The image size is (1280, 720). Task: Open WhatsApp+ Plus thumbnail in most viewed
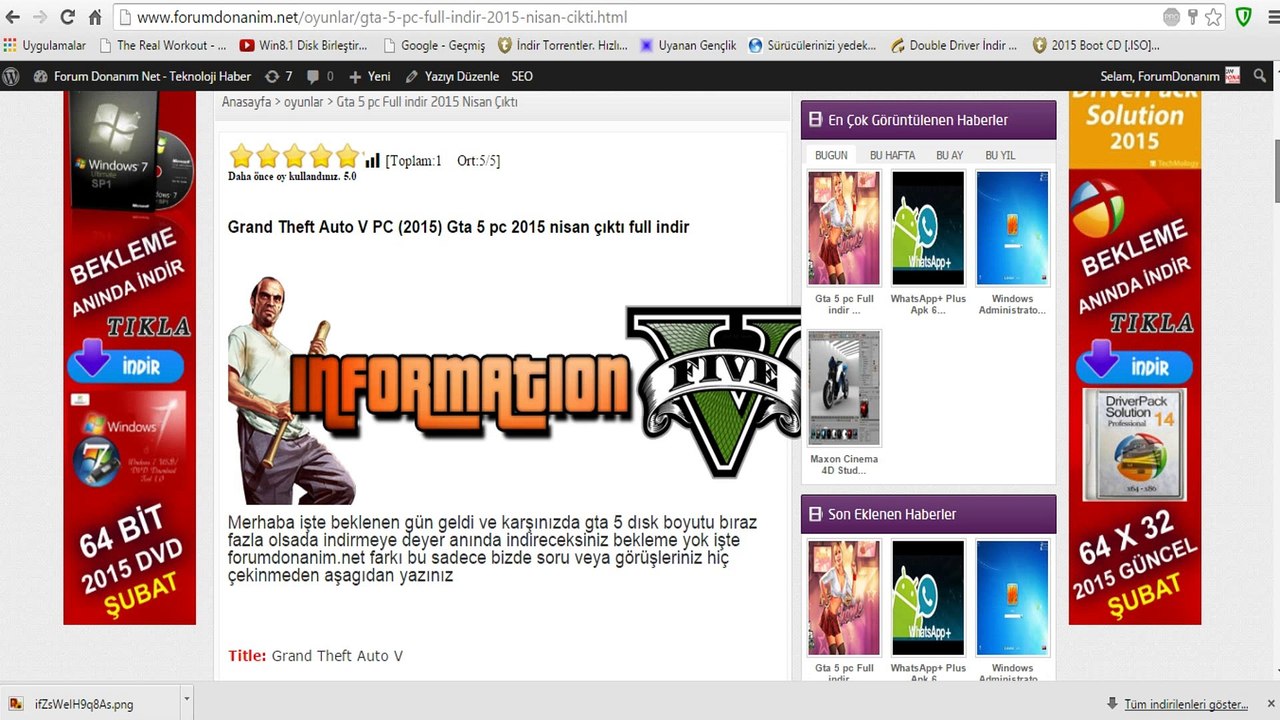tap(928, 228)
